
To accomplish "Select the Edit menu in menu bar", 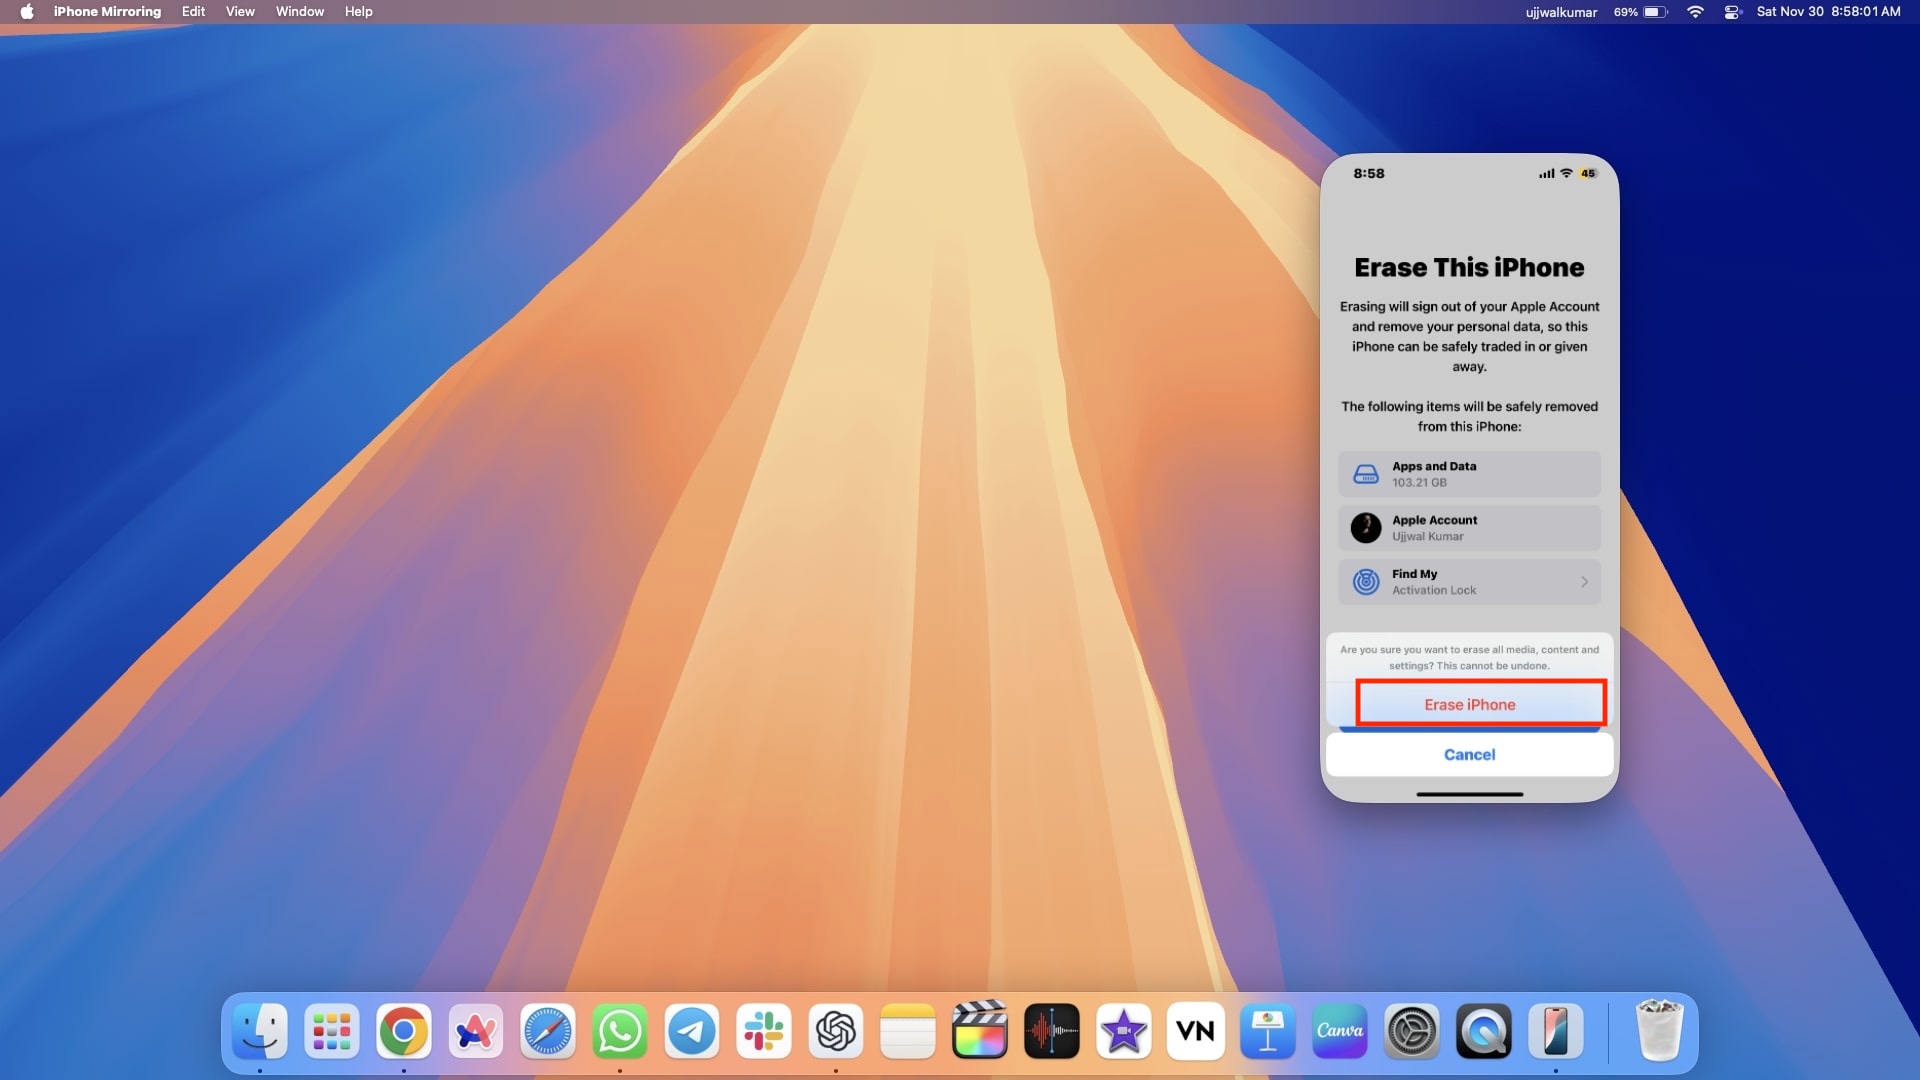I will (x=193, y=11).
